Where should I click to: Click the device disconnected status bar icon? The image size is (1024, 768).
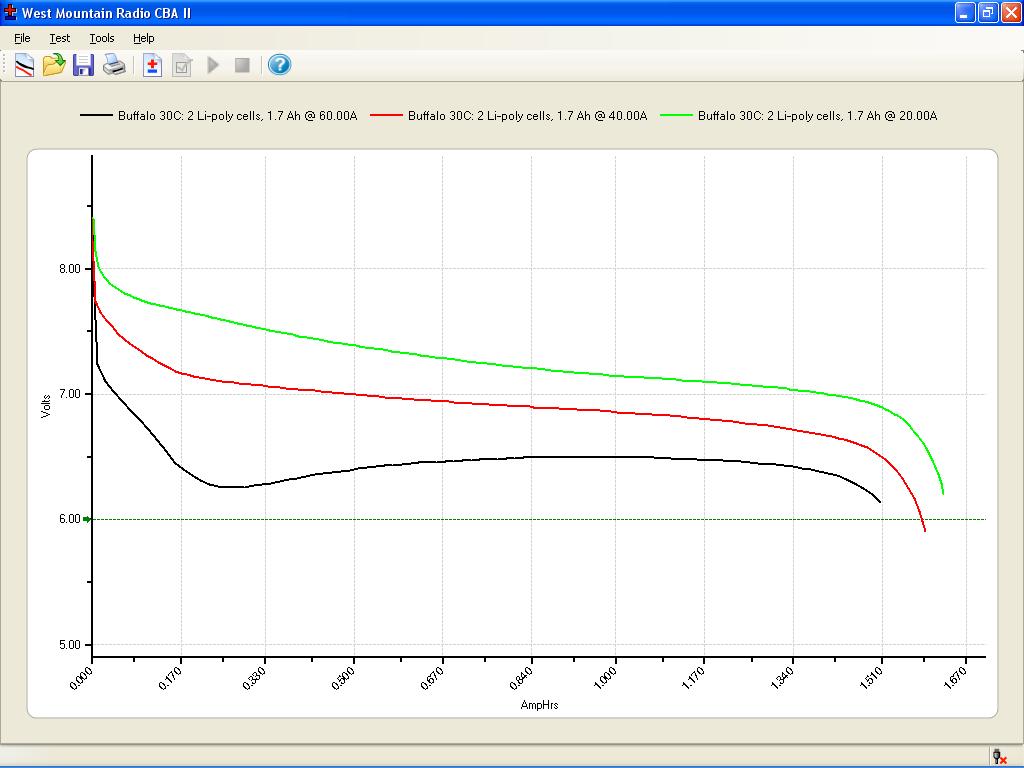999,756
